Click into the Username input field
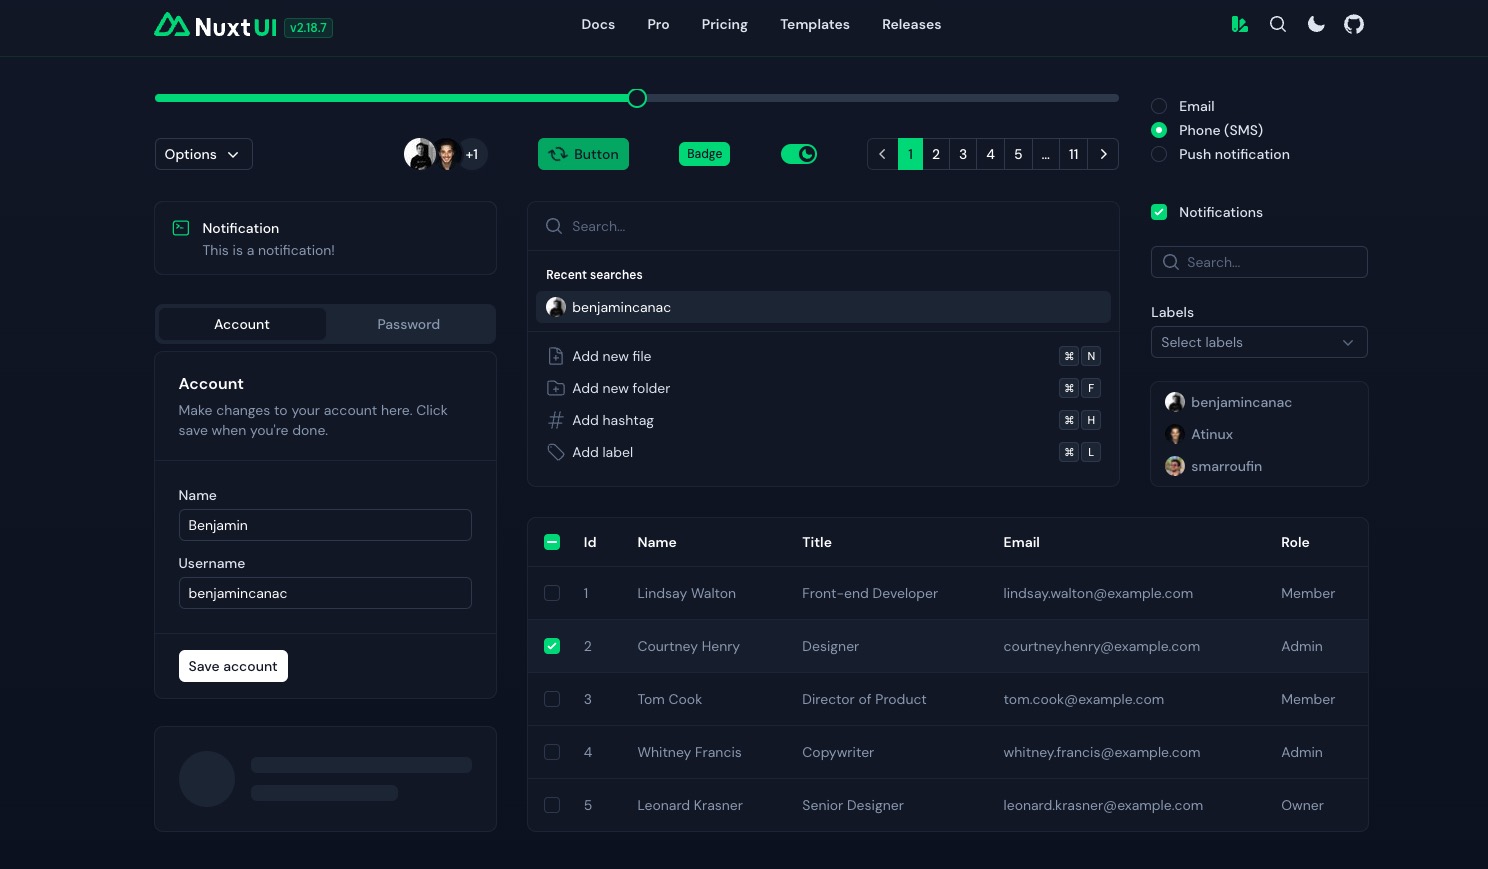The height and width of the screenshot is (869, 1488). pyautogui.click(x=325, y=593)
